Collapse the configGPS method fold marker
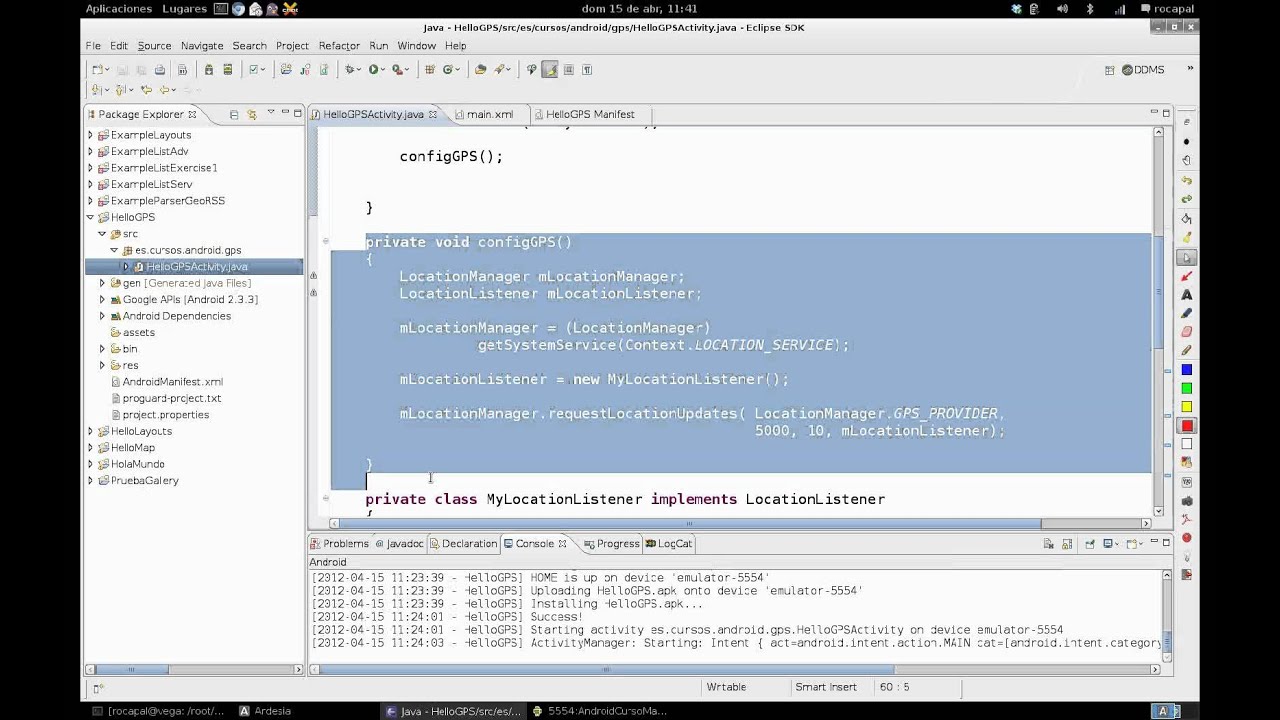This screenshot has width=1280, height=720. click(325, 242)
